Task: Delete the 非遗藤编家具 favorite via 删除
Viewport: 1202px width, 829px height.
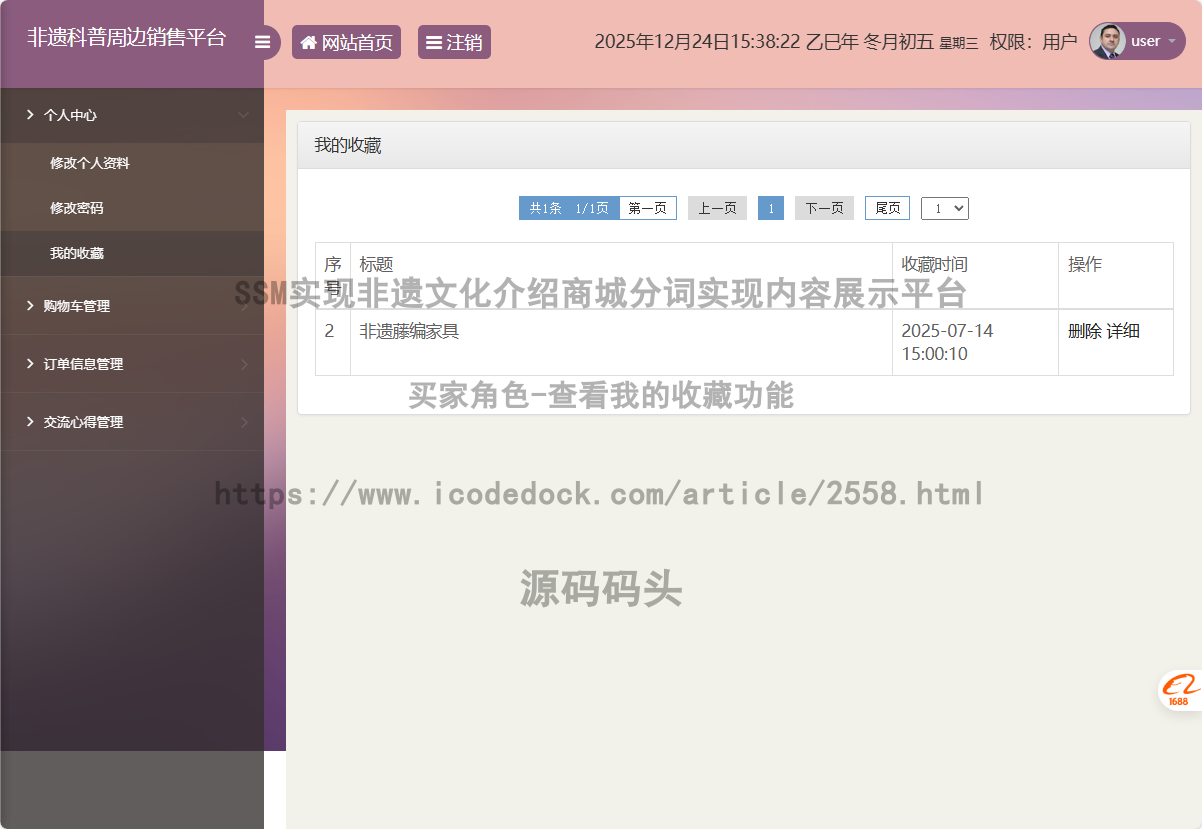Action: (x=1084, y=331)
